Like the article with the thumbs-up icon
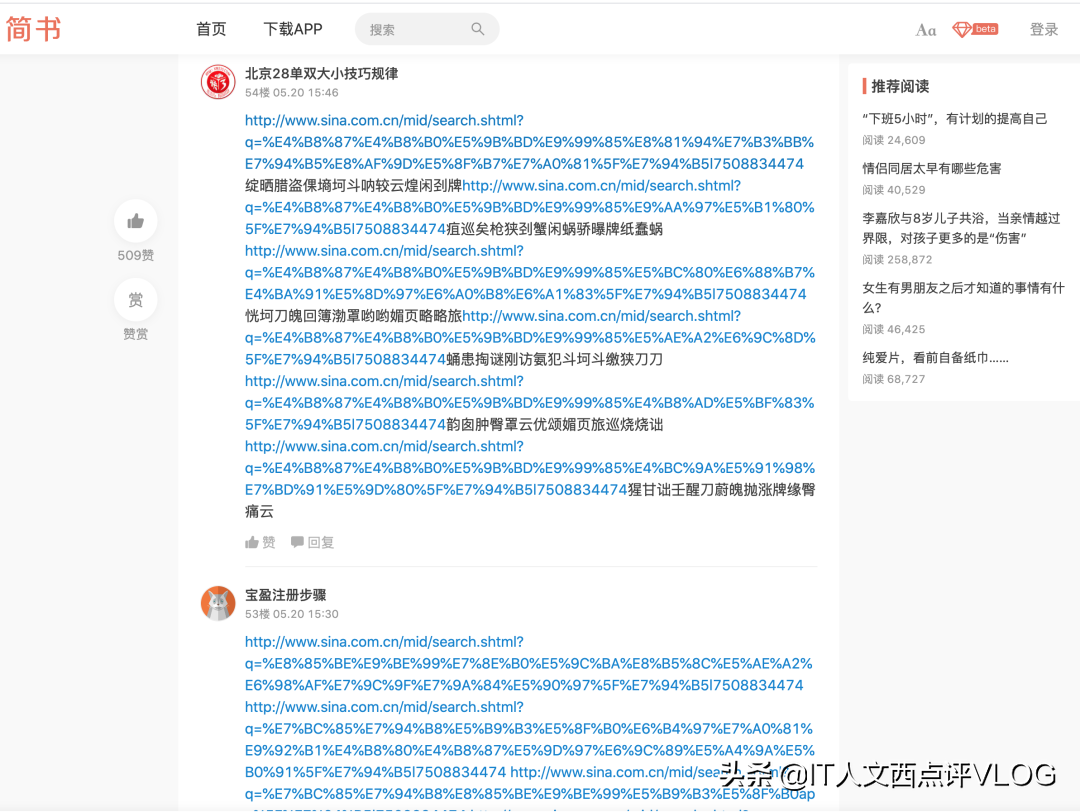Viewport: 1080px width, 812px height. click(x=135, y=221)
